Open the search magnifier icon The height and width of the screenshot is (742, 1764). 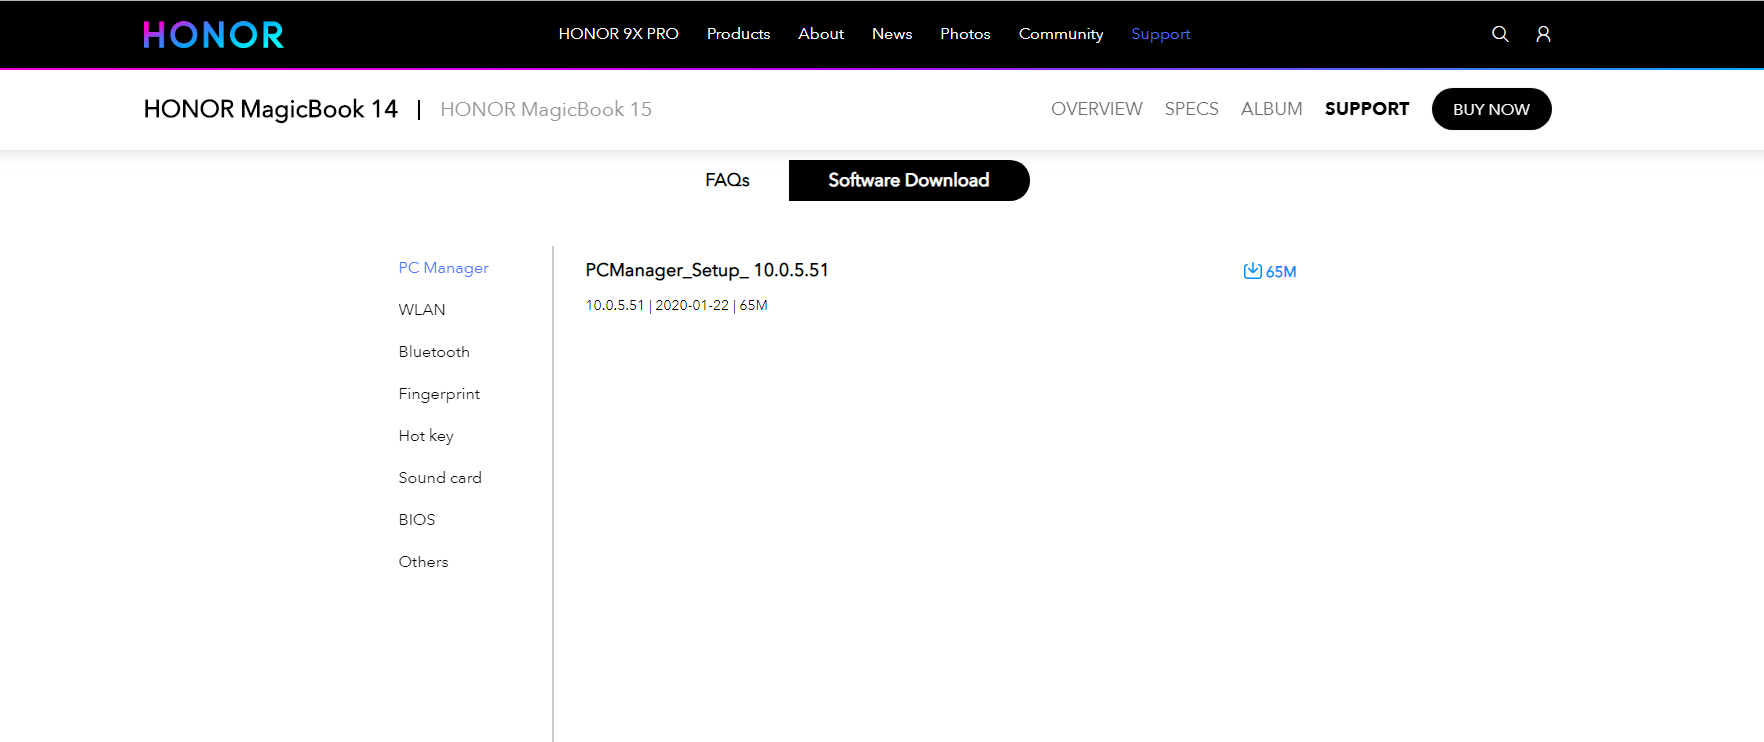tap(1499, 34)
